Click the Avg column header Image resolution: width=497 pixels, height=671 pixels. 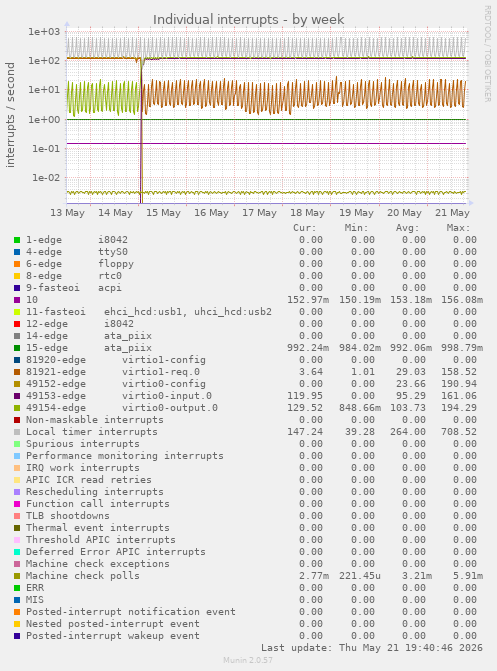coord(407,228)
